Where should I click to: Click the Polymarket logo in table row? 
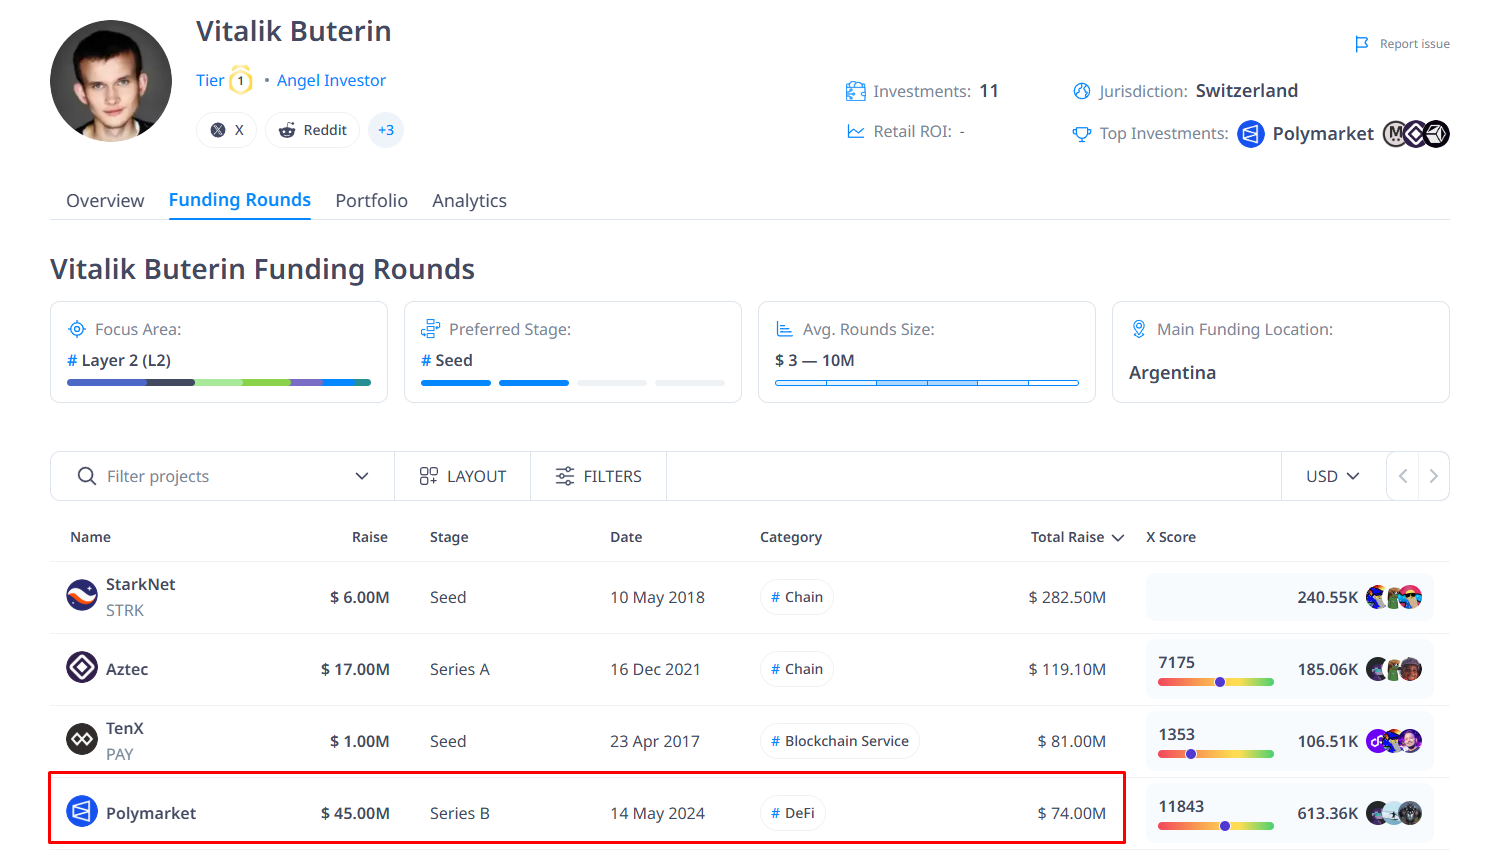tap(82, 811)
